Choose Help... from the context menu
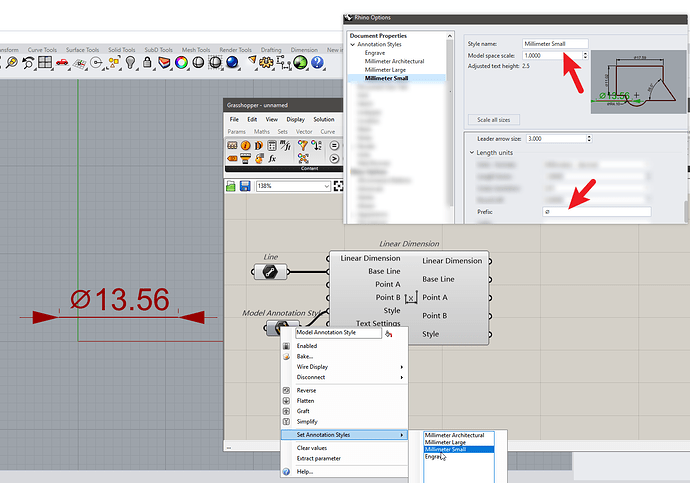The width and height of the screenshot is (690, 483). coord(305,472)
